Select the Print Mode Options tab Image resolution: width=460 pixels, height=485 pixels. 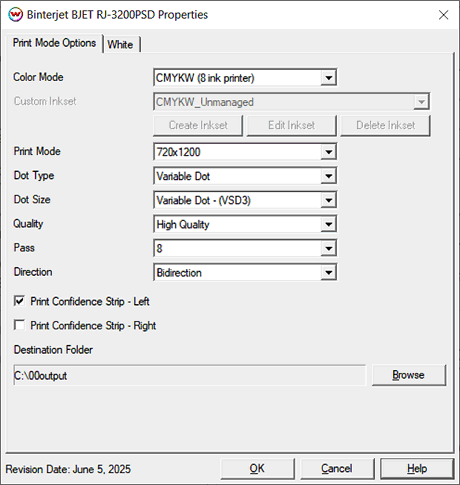pos(54,43)
